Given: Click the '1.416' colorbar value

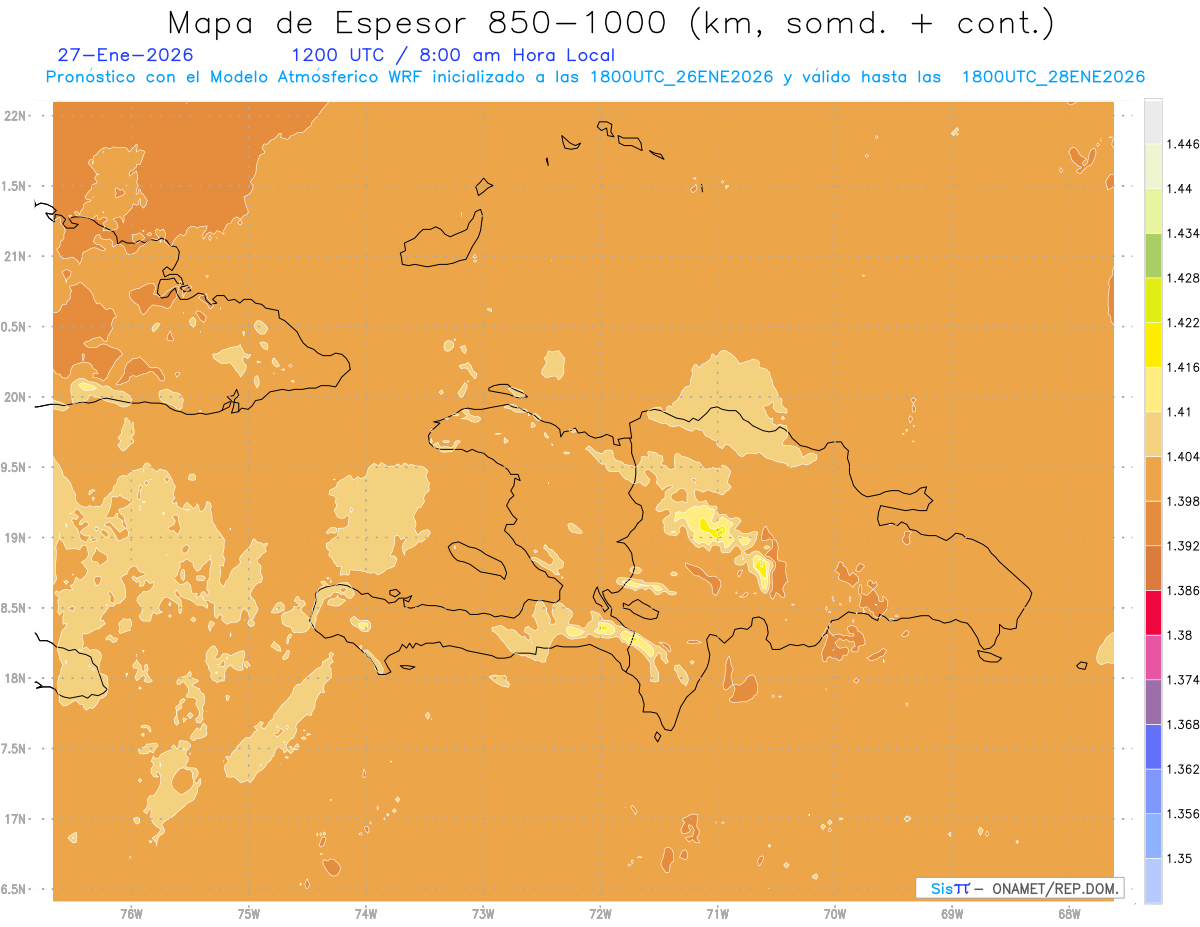Looking at the screenshot, I should (1182, 367).
